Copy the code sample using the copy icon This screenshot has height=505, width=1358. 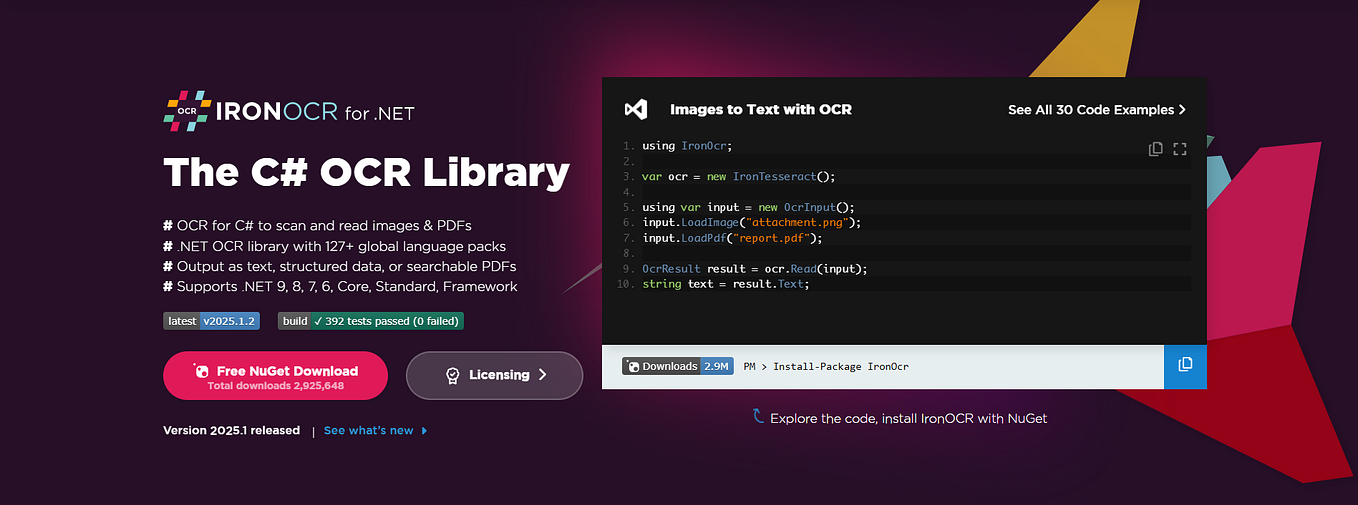point(1156,149)
